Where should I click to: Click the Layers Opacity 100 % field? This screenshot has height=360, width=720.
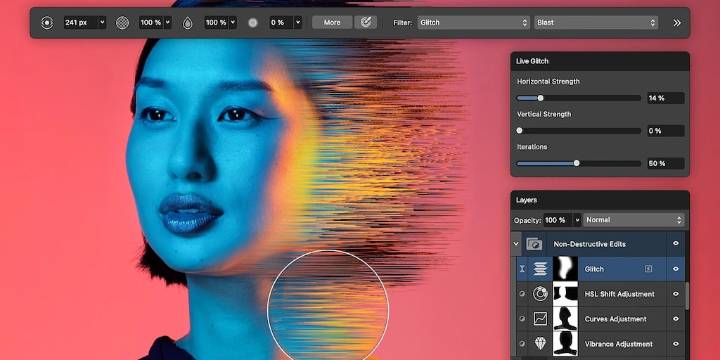[x=558, y=220]
